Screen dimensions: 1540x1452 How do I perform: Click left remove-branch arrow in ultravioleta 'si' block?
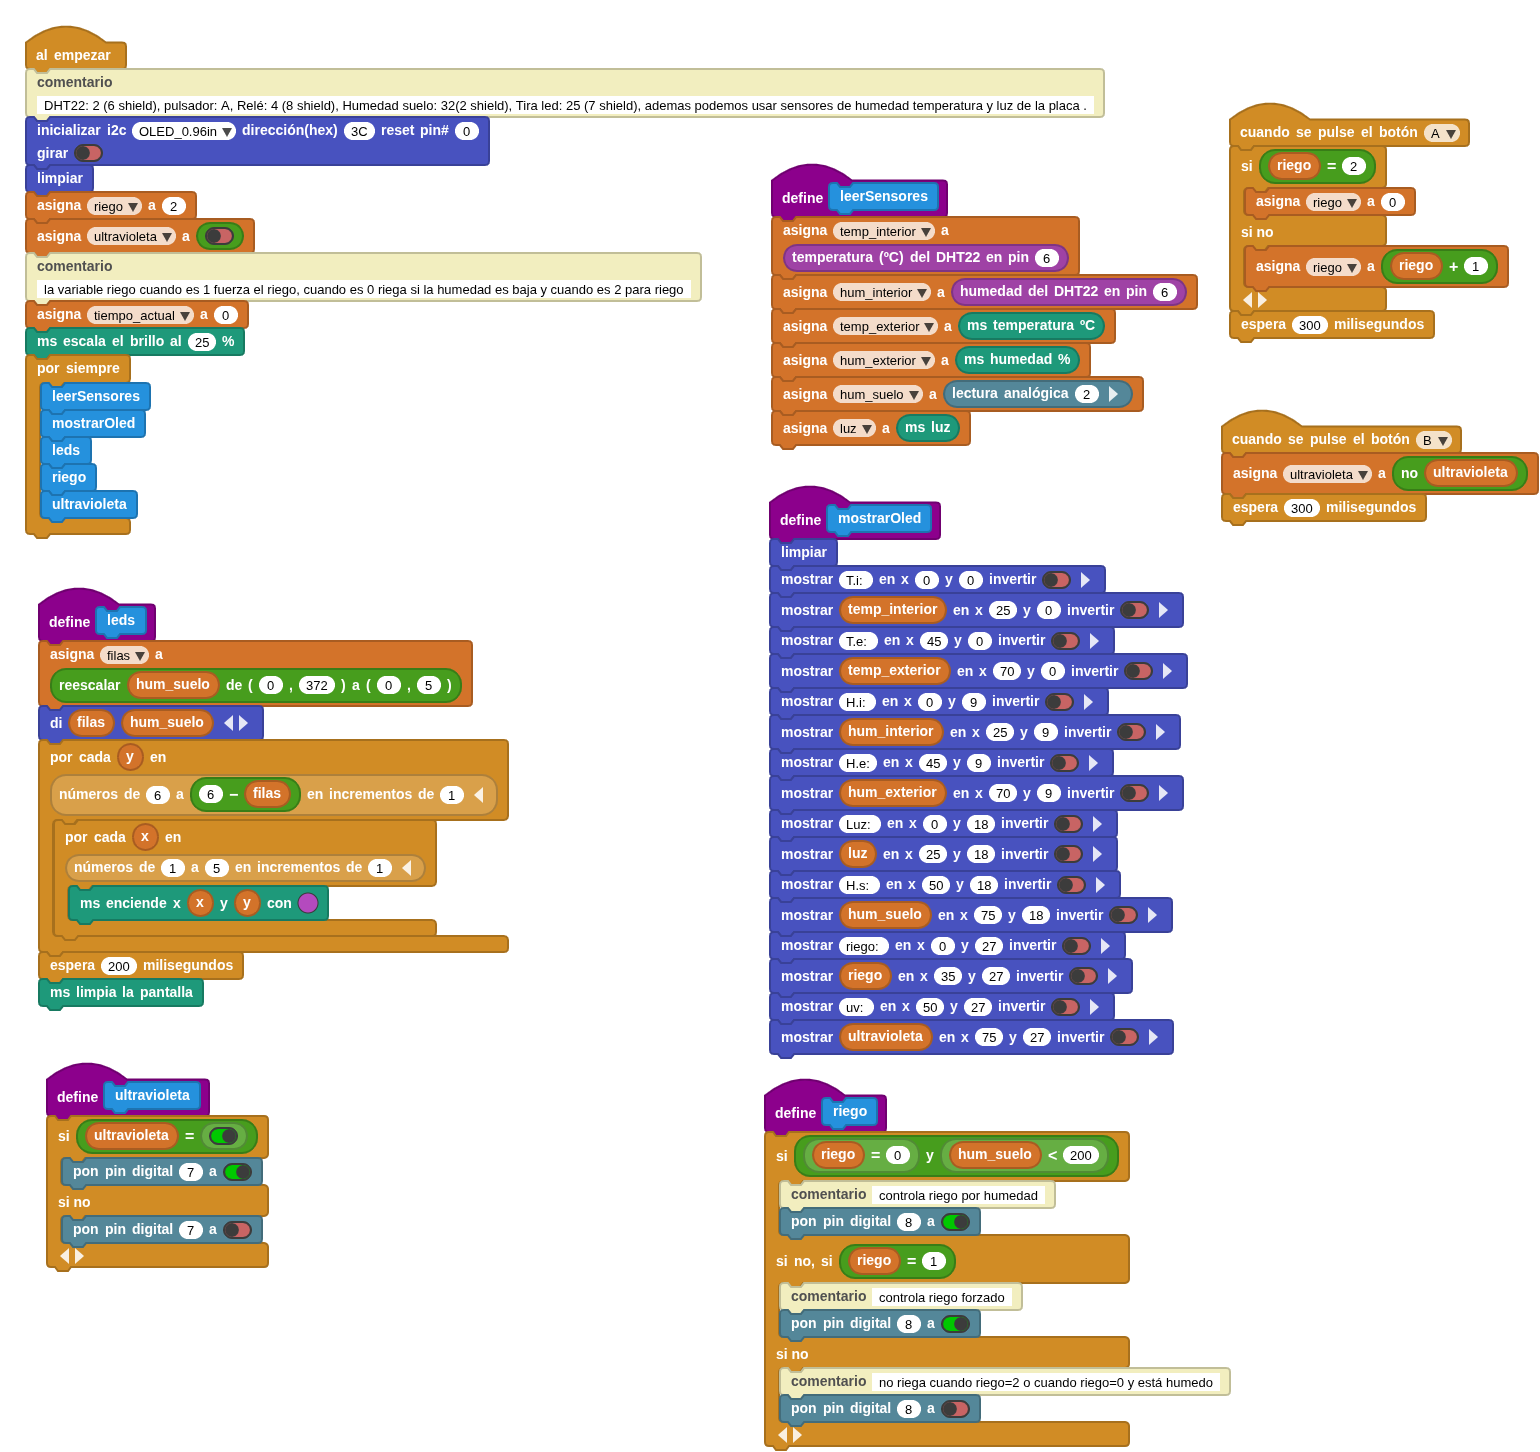point(65,1256)
